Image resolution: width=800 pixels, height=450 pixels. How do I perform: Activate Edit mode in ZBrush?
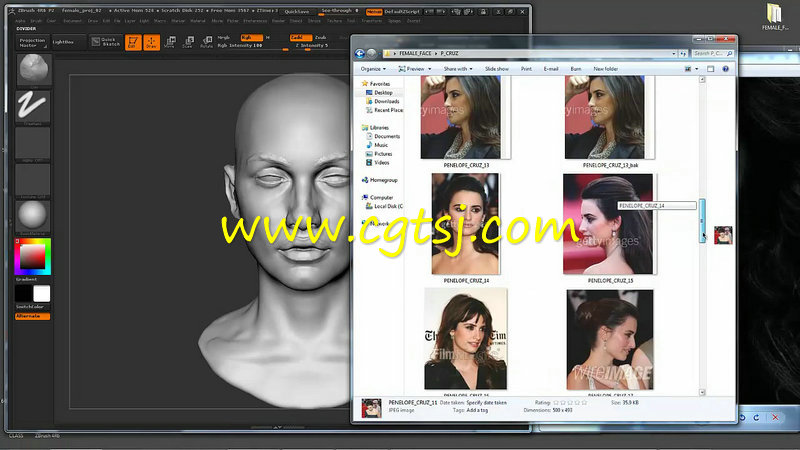pos(133,42)
